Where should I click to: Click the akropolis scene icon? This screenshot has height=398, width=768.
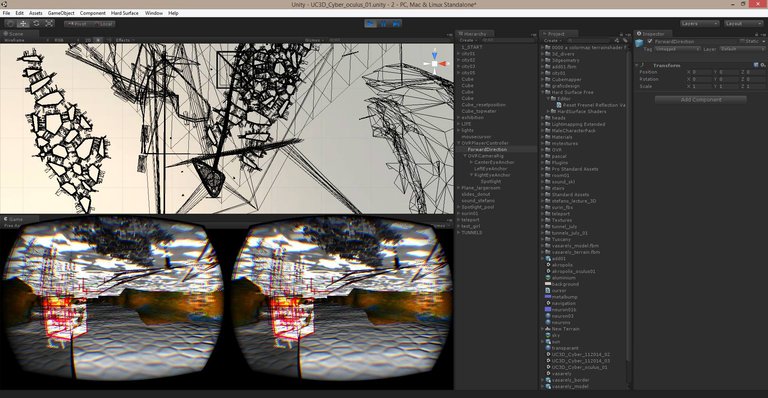coord(548,265)
